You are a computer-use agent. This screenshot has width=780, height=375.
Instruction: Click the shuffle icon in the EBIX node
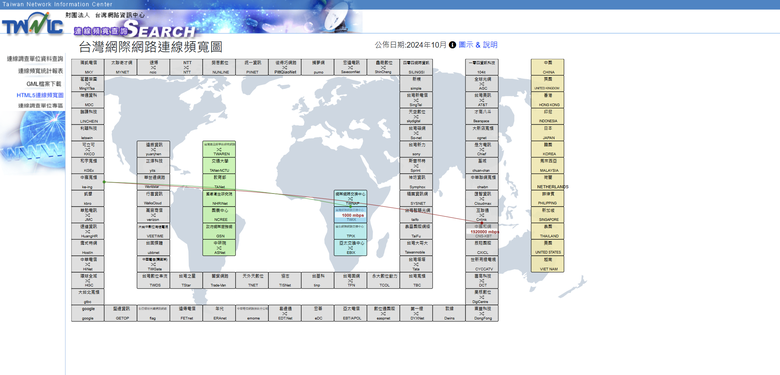click(x=351, y=248)
